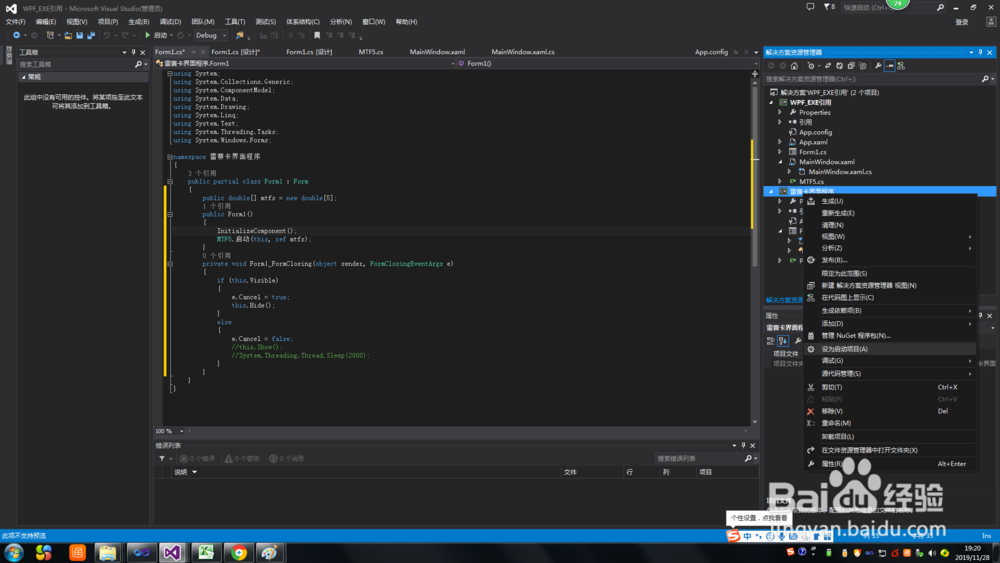Collapse the MainWindow.xaml node
This screenshot has width=1000, height=563.
779,162
